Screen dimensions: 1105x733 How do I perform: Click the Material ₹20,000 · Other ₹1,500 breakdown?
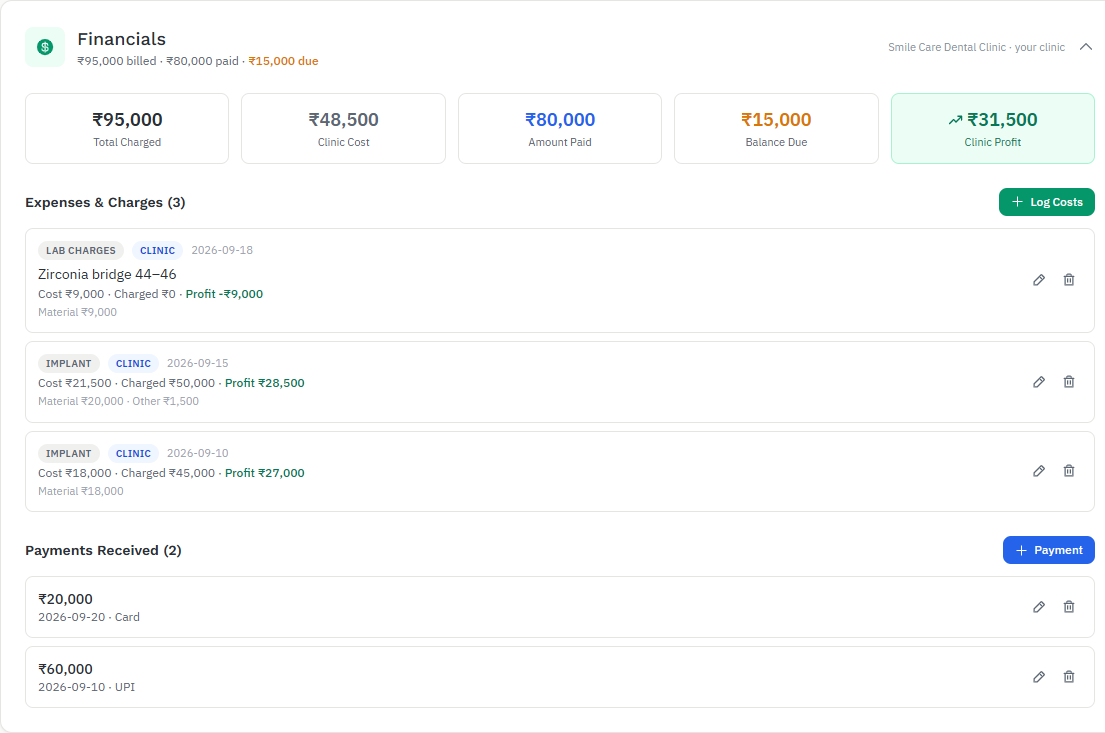coord(118,401)
